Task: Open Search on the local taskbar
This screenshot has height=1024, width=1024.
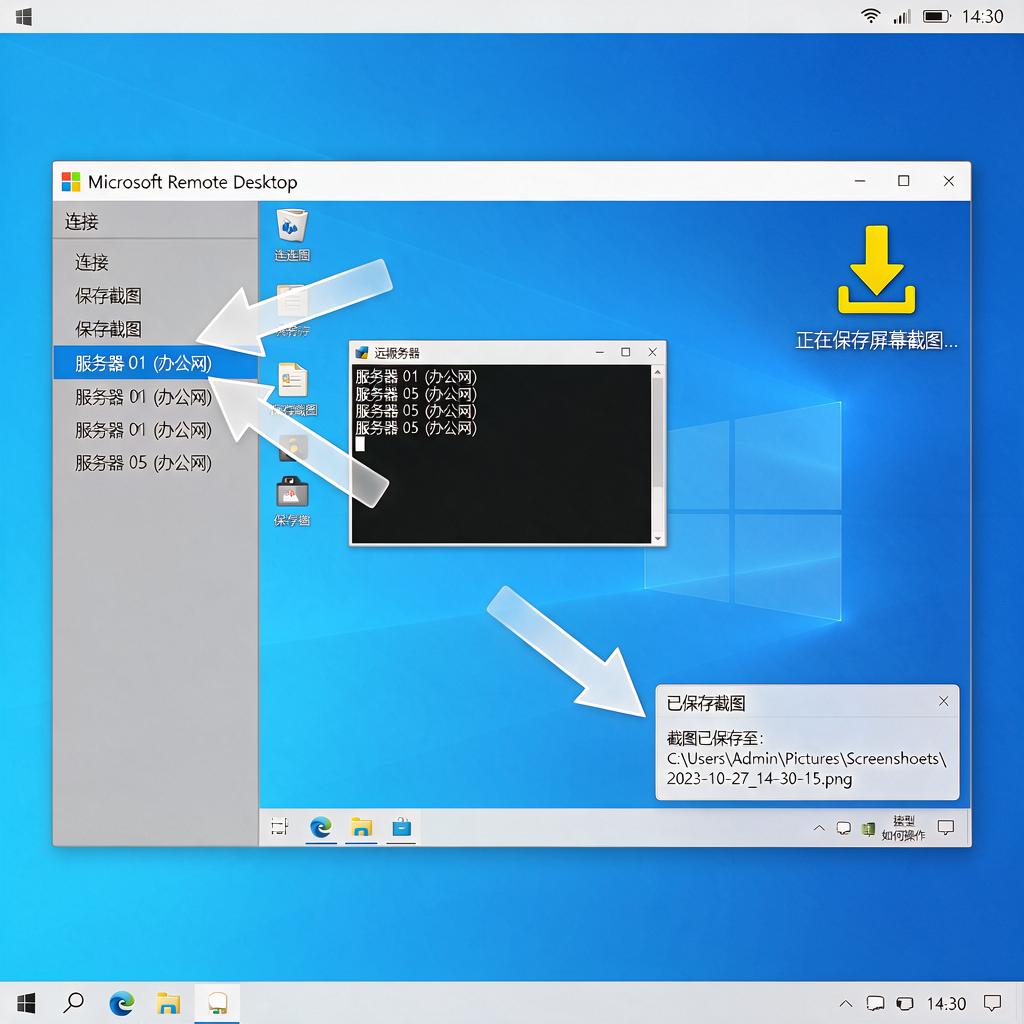Action: (x=73, y=1002)
